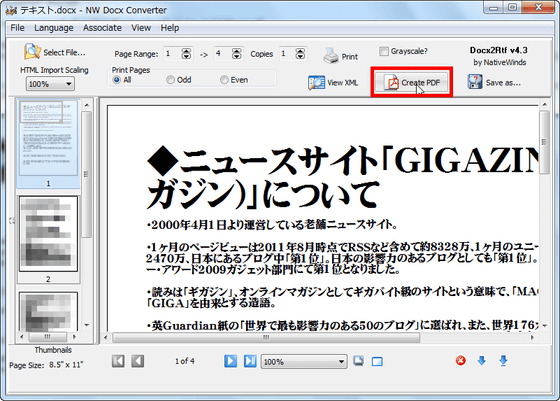560x401 pixels.
Task: Collapse thumbnails panel with left-edge arrow
Action: (12, 221)
